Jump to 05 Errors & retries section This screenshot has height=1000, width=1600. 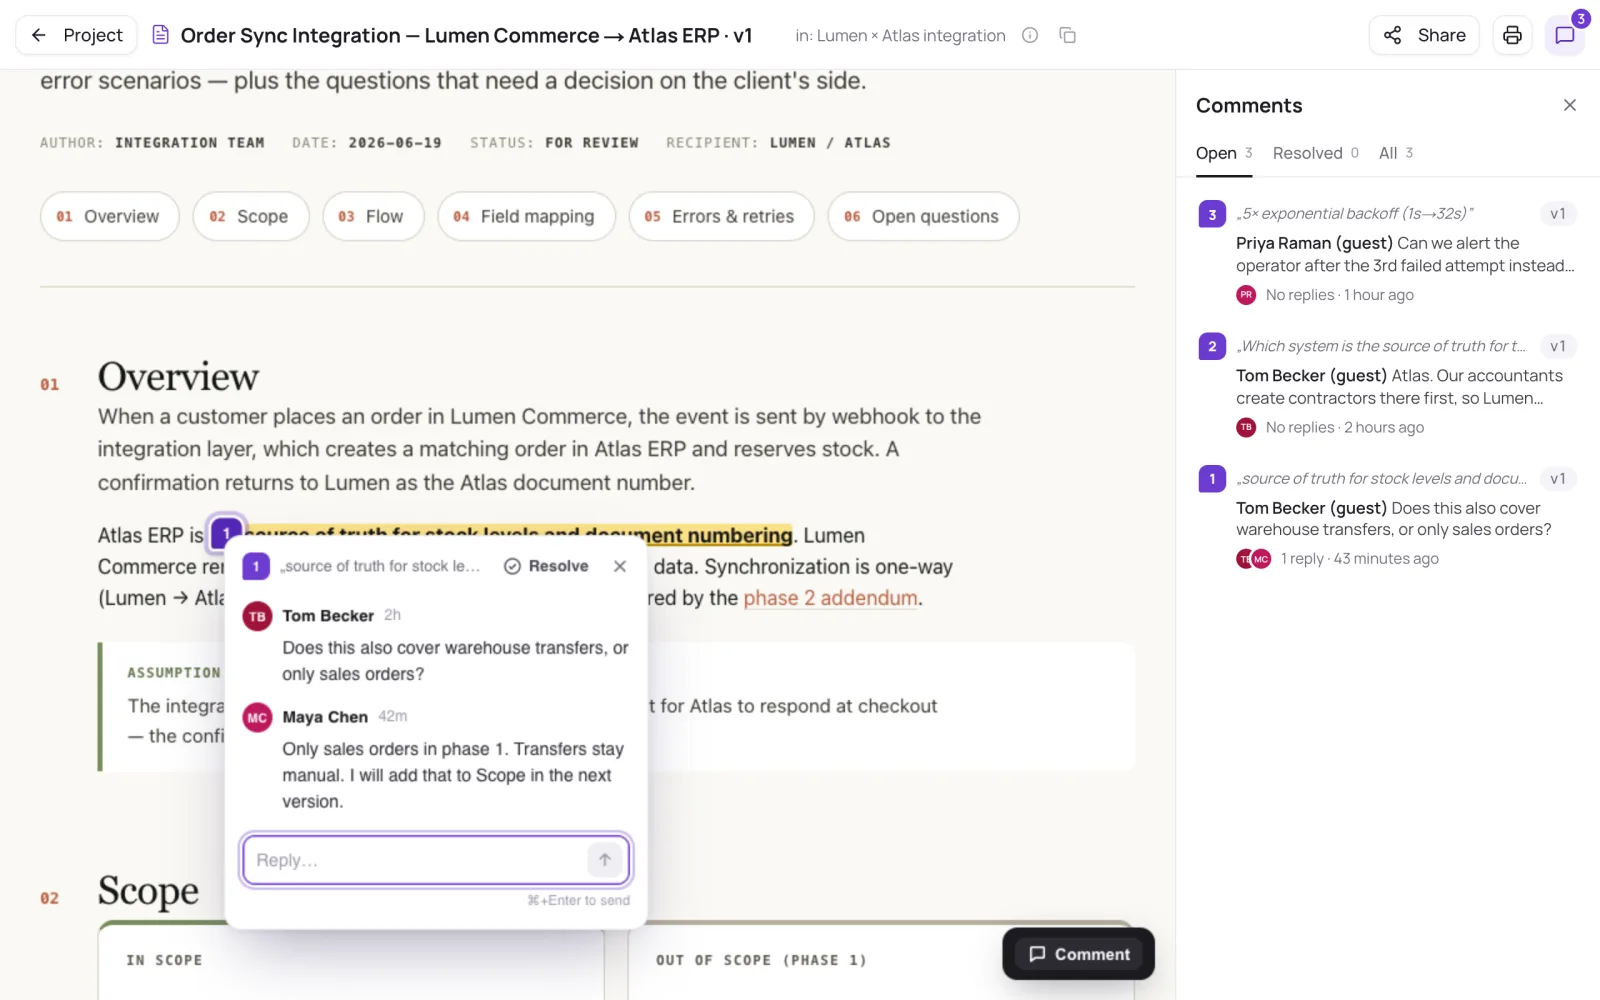pos(721,216)
